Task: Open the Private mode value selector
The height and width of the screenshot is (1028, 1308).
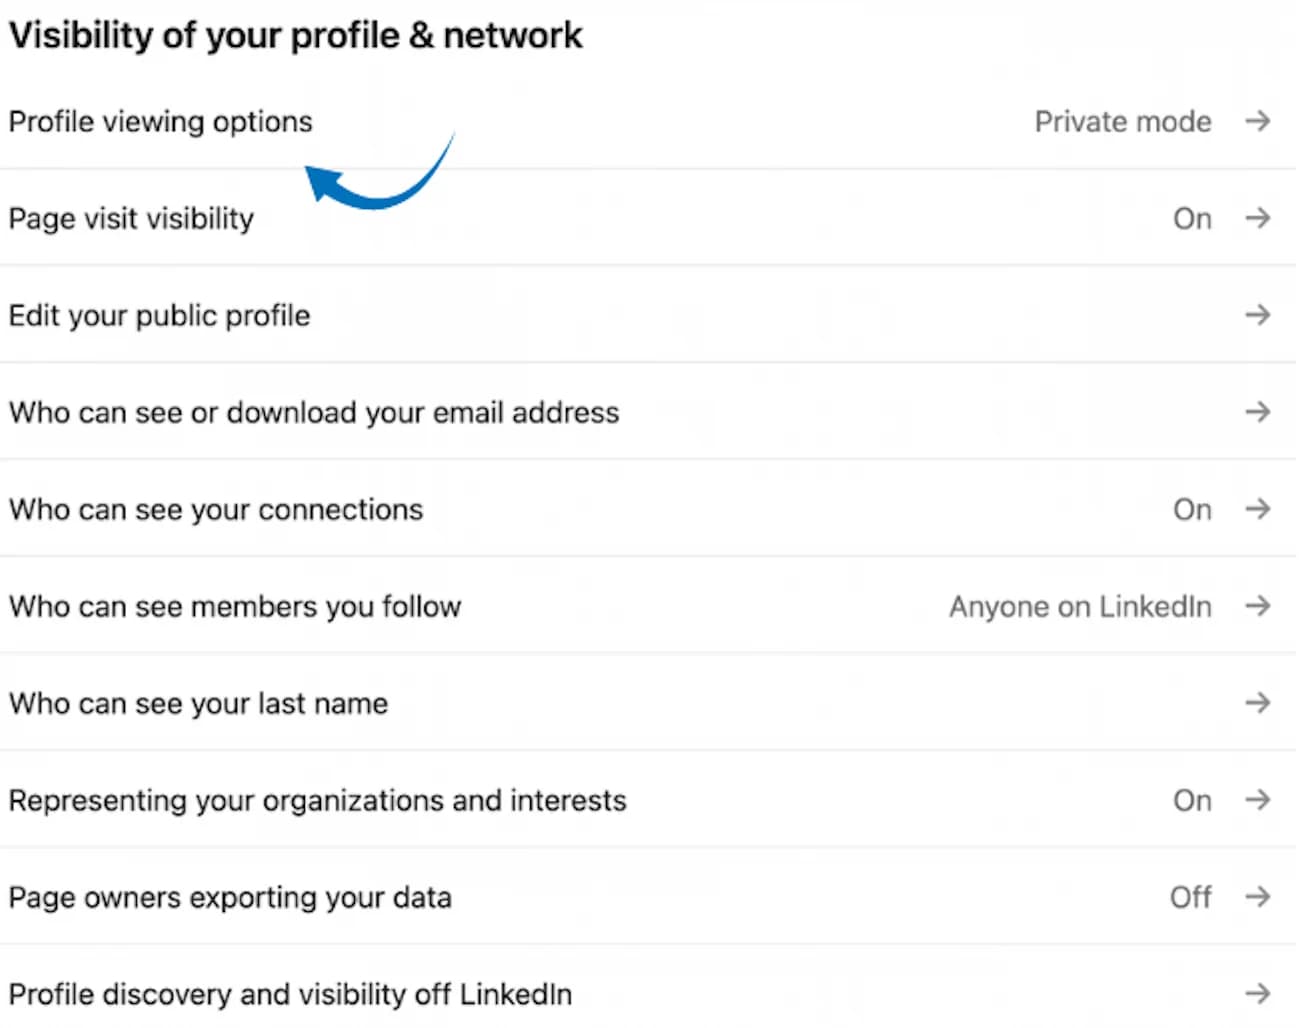Action: tap(1122, 121)
